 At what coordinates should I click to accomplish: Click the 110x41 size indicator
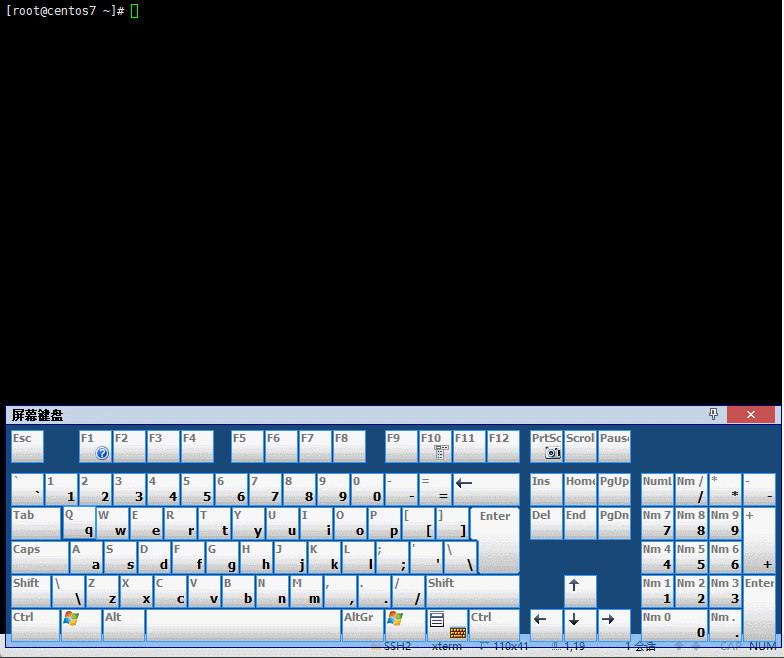coord(510,646)
